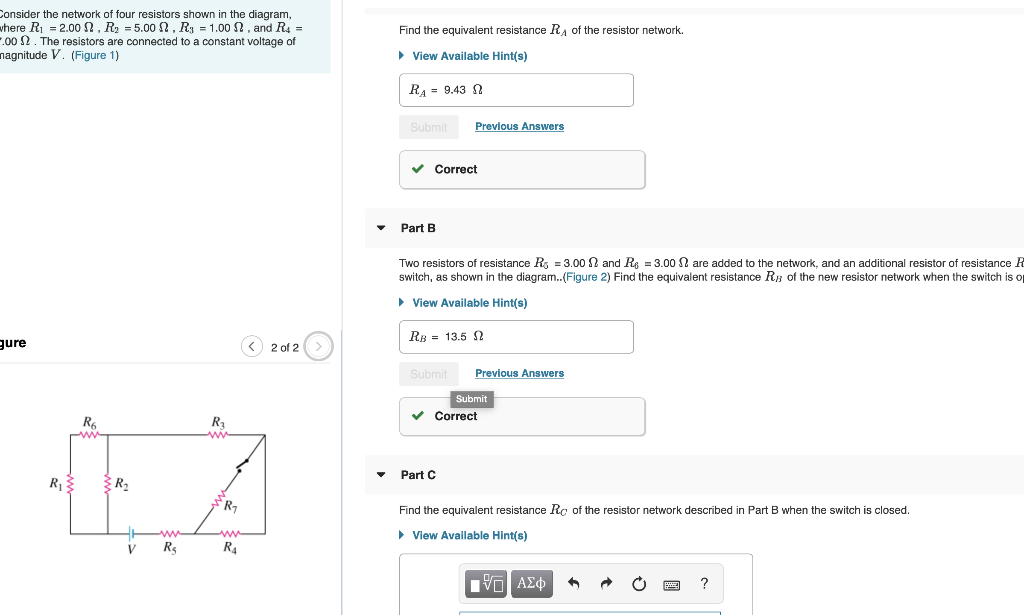Open the math templates palette icon
Image resolution: width=1024 pixels, height=615 pixels.
tap(487, 583)
